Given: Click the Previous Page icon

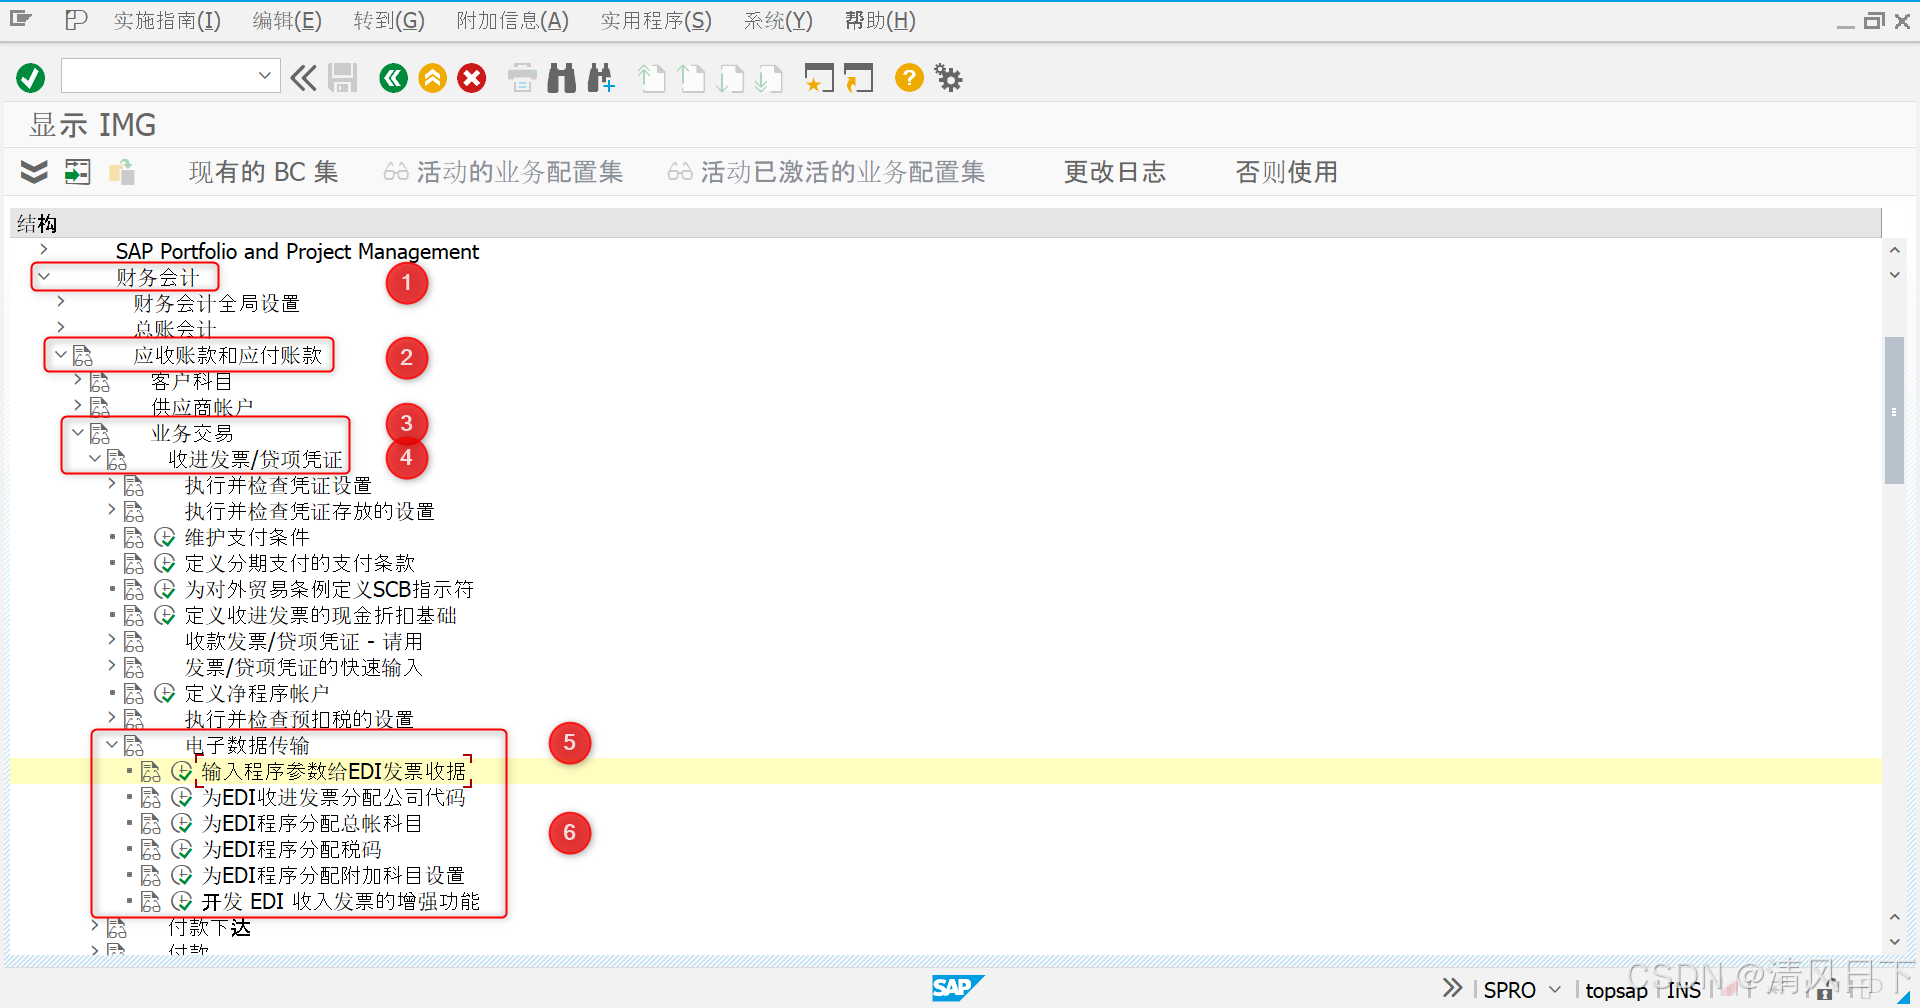Looking at the screenshot, I should coord(691,78).
